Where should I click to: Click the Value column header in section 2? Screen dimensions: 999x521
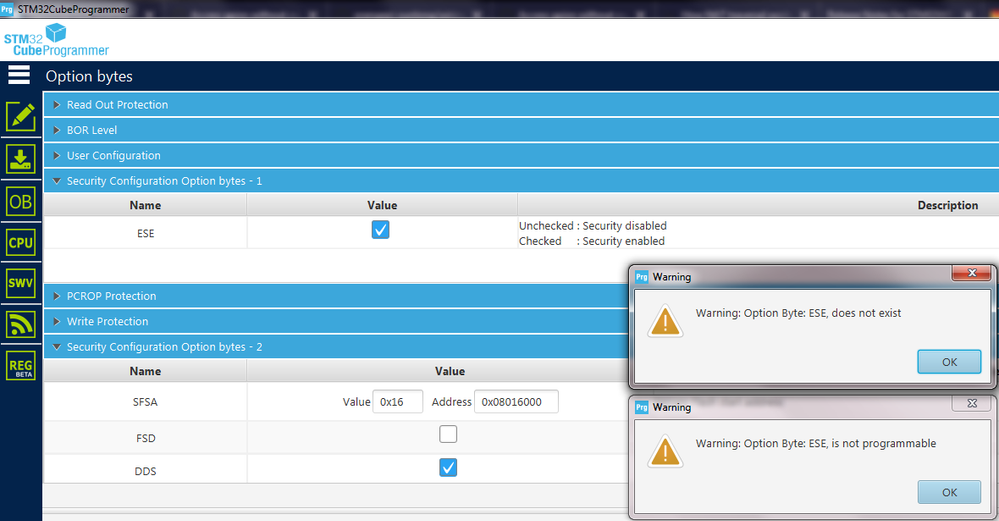(450, 371)
